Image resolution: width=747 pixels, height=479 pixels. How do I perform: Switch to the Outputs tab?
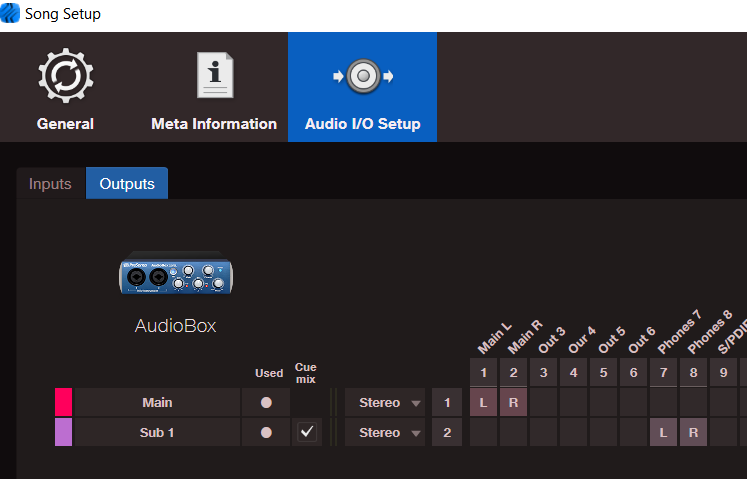click(127, 184)
